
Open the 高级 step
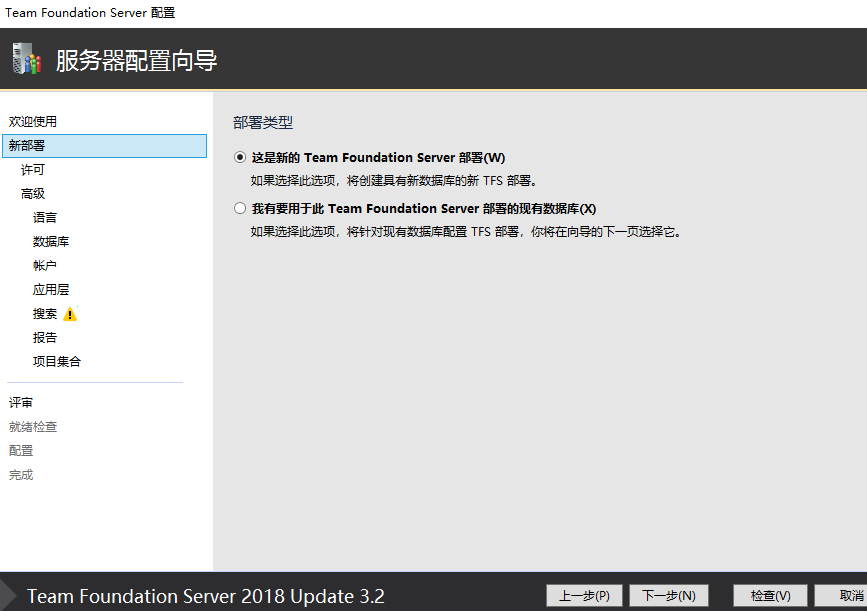click(x=33, y=194)
